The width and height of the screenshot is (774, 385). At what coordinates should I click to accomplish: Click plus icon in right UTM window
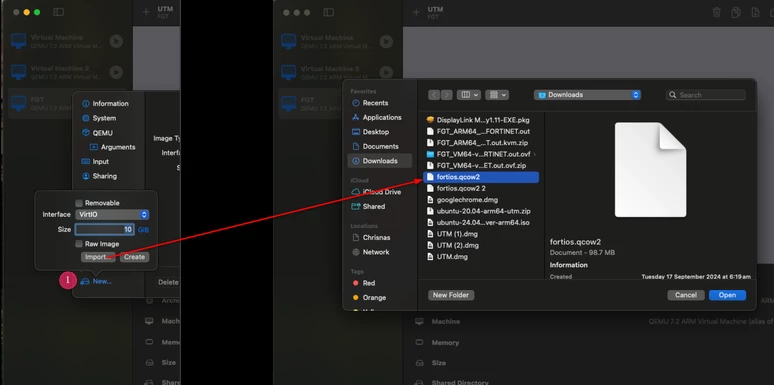point(416,12)
